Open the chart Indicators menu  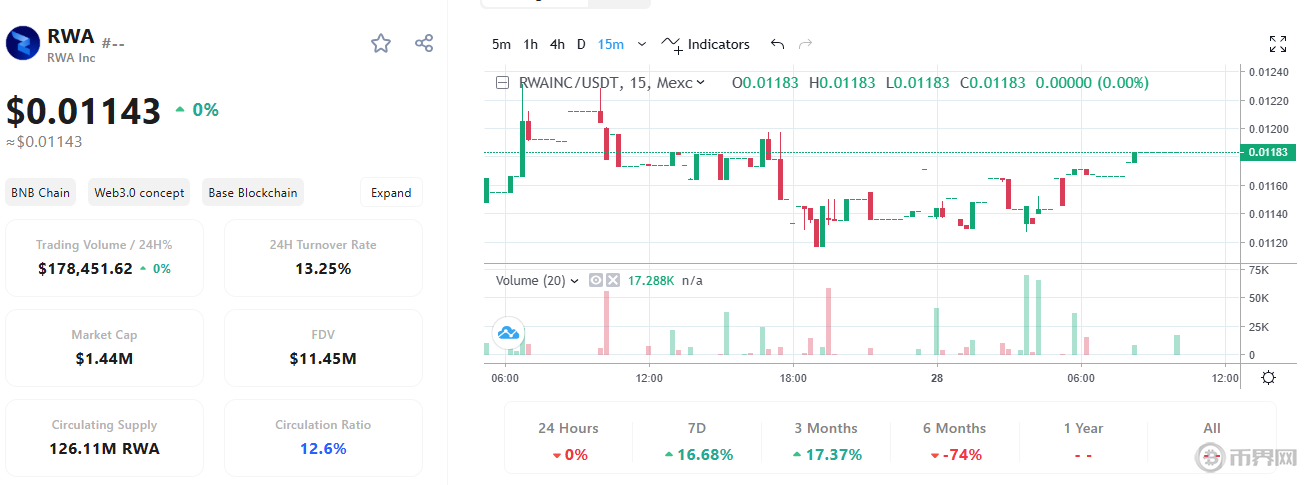(x=707, y=44)
